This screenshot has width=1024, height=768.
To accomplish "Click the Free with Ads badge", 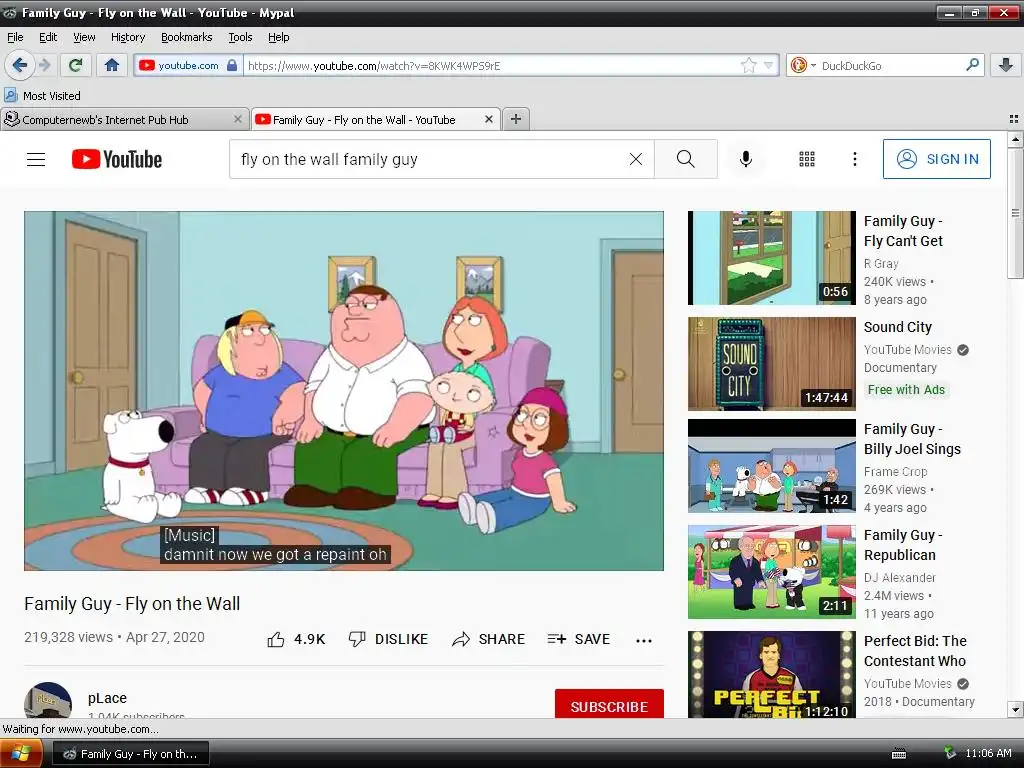I will [906, 390].
